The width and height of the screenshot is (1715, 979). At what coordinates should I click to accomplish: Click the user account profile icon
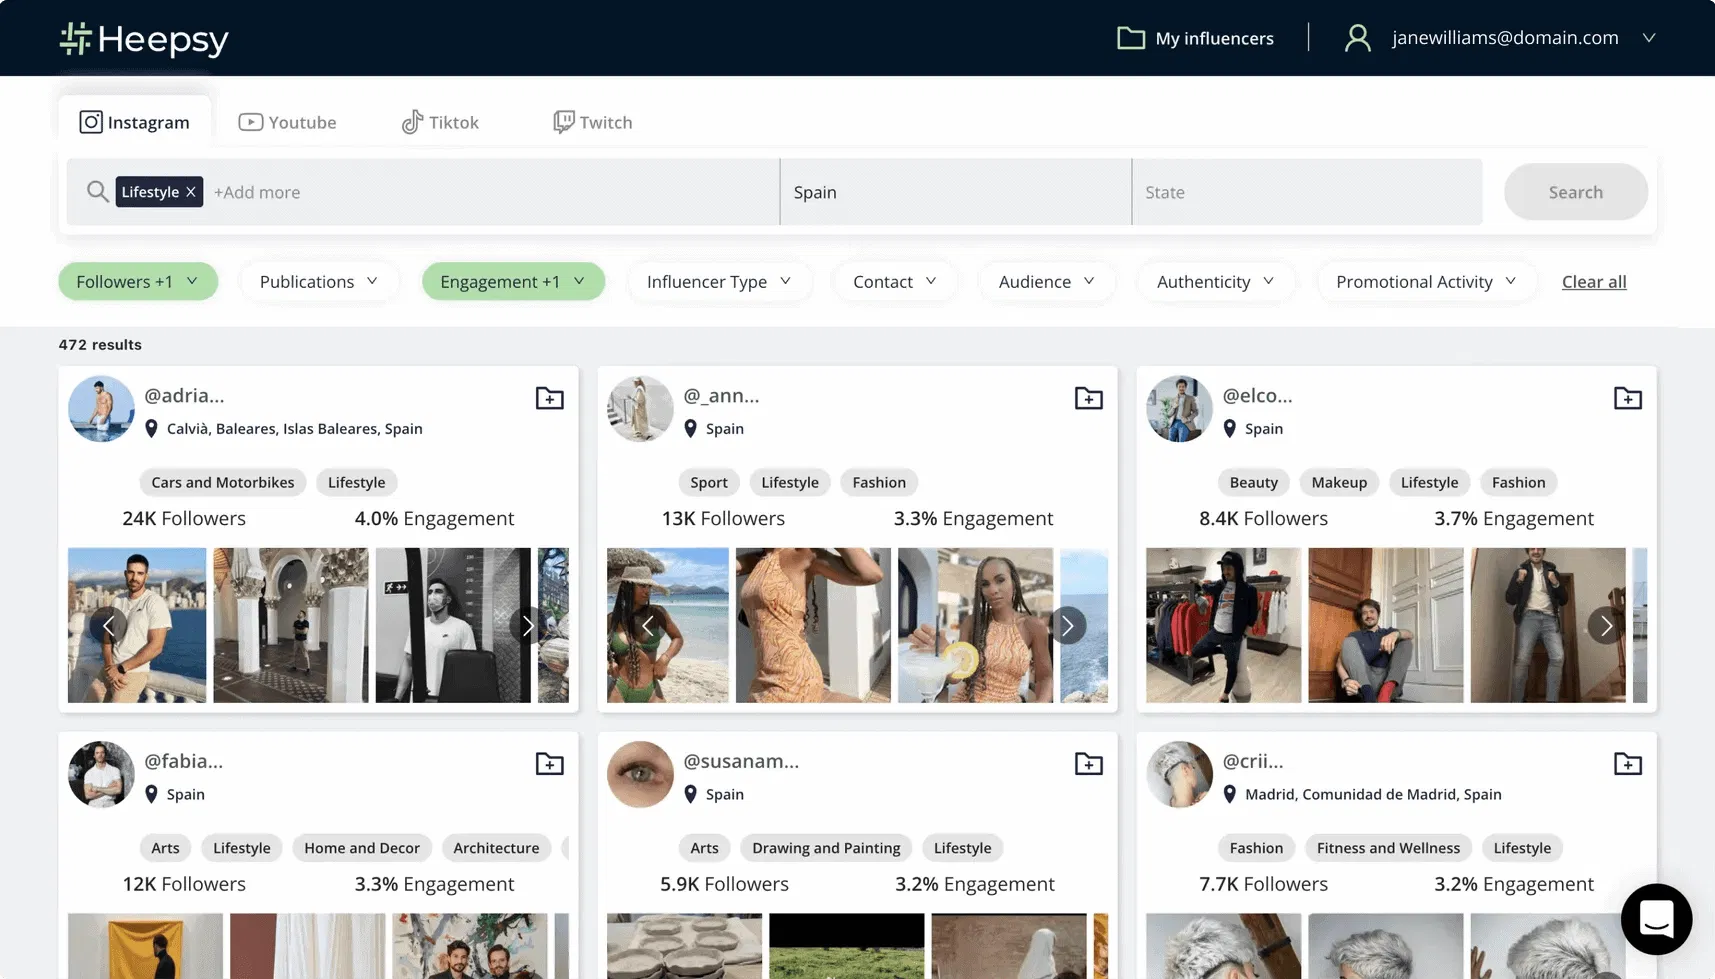pos(1357,38)
